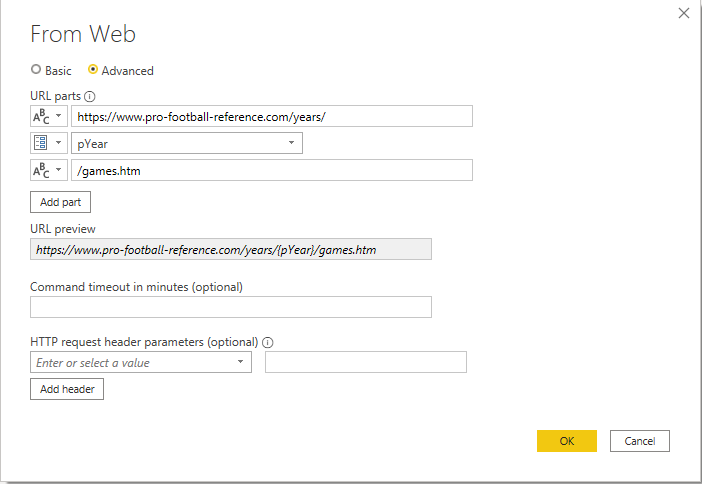Select the Basic radio option
Image resolution: width=702 pixels, height=484 pixels.
pyautogui.click(x=36, y=70)
